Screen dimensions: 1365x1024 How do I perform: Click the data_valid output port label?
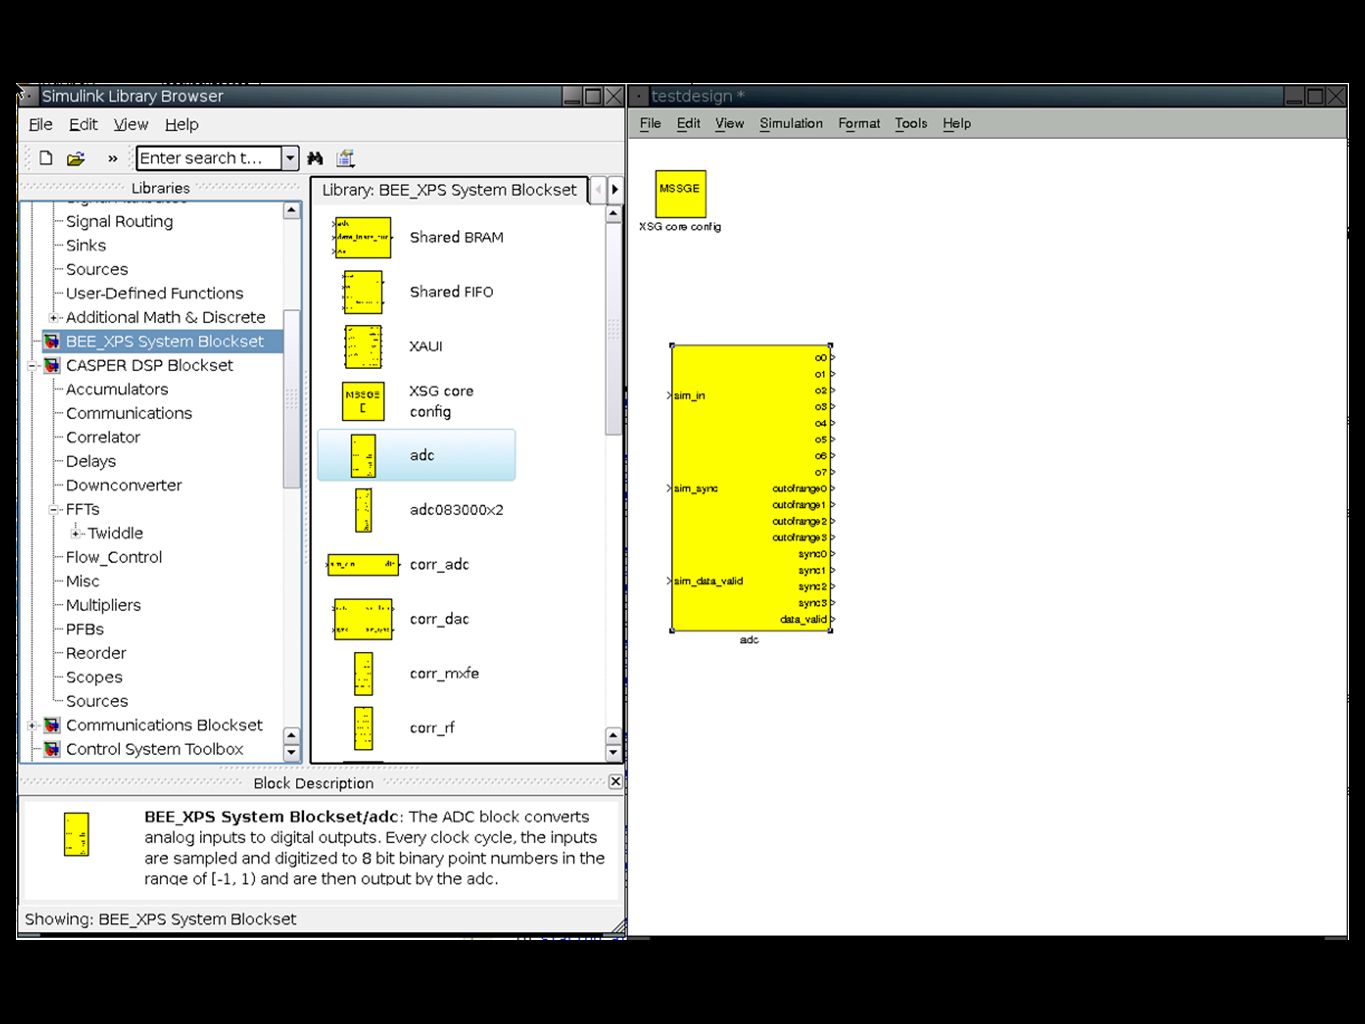tap(803, 620)
